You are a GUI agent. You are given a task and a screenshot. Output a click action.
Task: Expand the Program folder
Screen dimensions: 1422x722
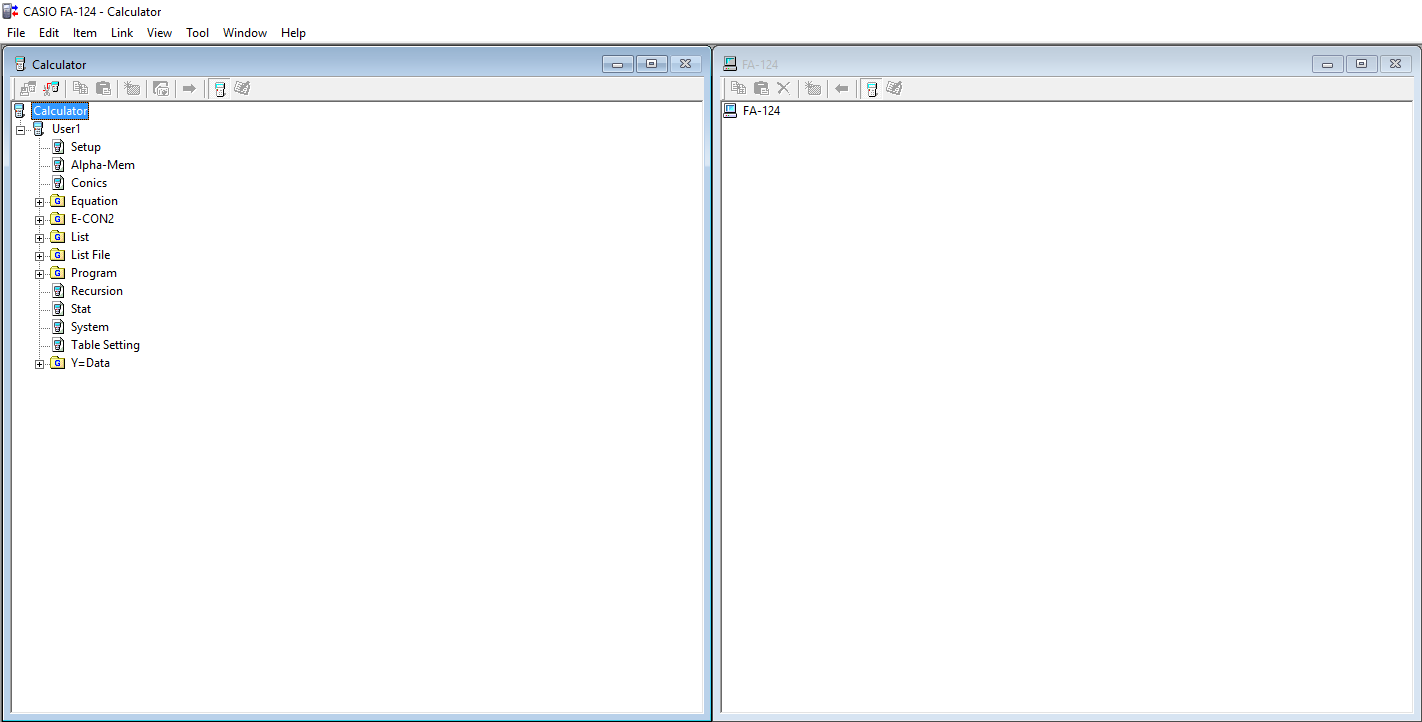point(40,273)
